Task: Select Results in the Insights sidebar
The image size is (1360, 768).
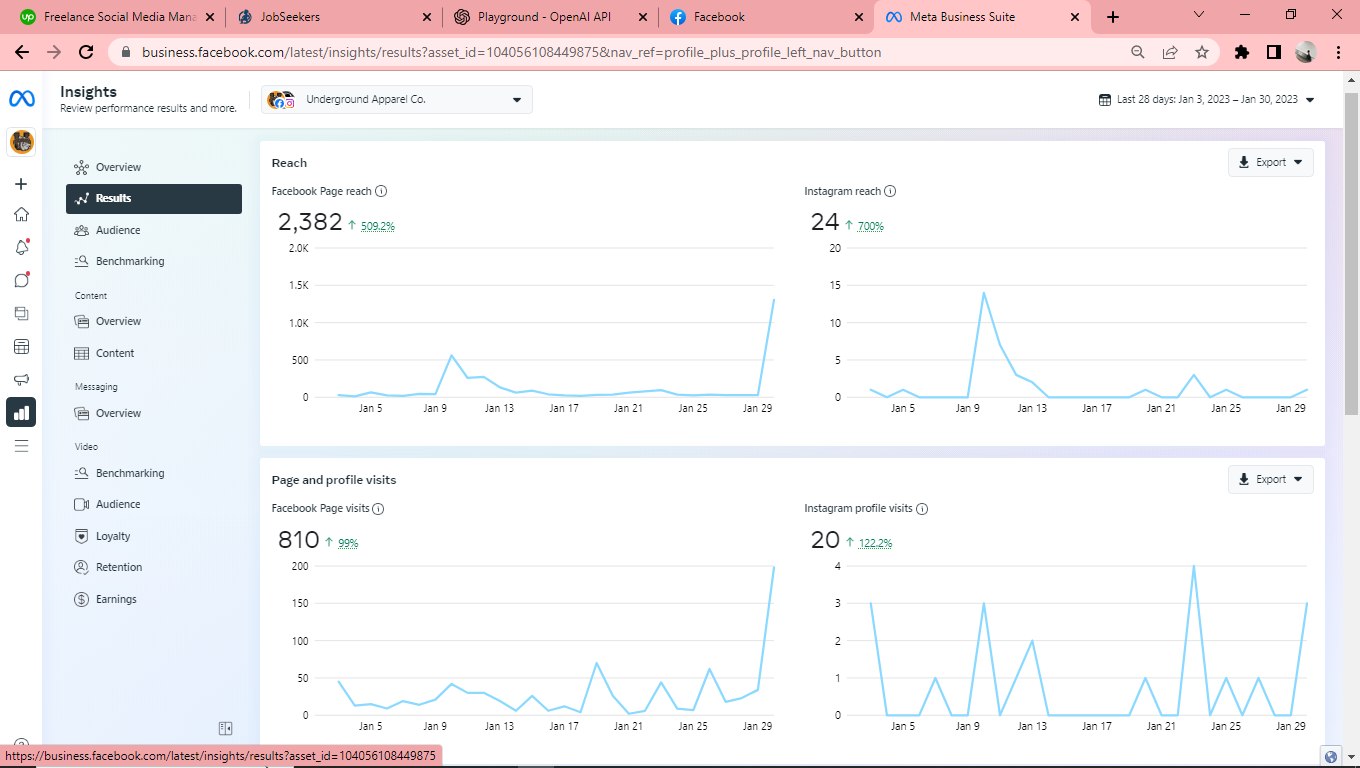Action: [154, 198]
